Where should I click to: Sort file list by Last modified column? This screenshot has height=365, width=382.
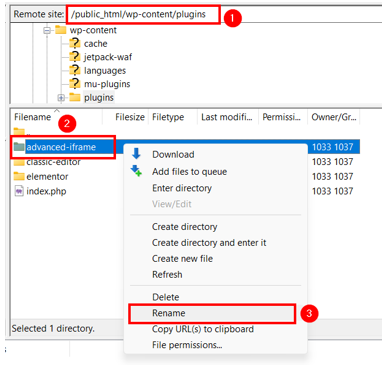pos(228,117)
